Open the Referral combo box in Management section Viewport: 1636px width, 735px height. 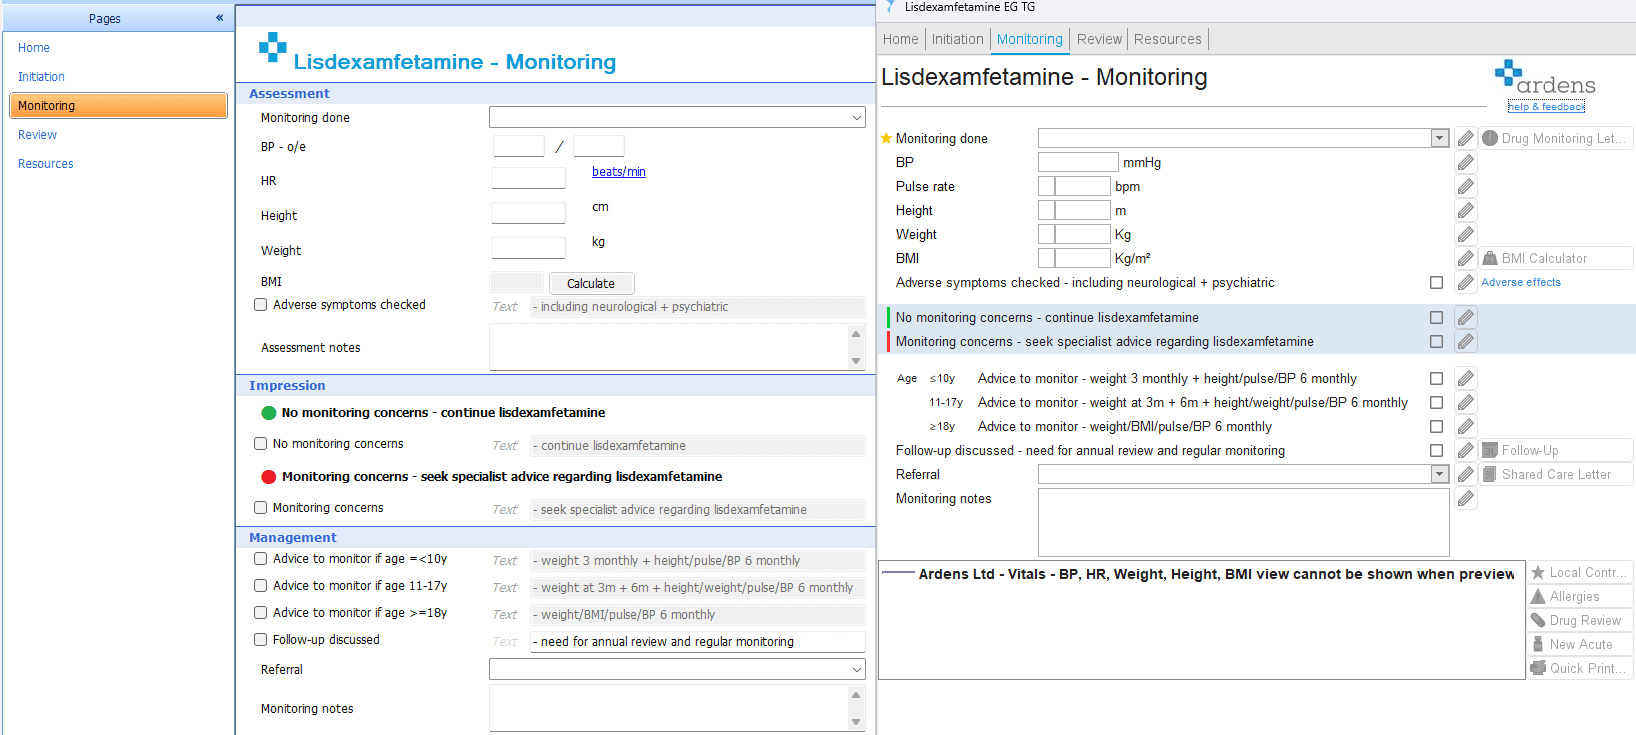click(x=677, y=669)
